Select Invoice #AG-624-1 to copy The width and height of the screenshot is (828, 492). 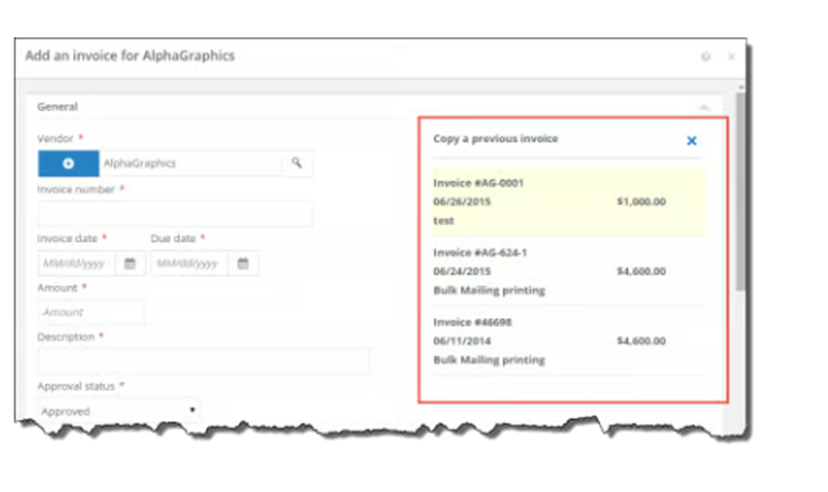(569, 271)
